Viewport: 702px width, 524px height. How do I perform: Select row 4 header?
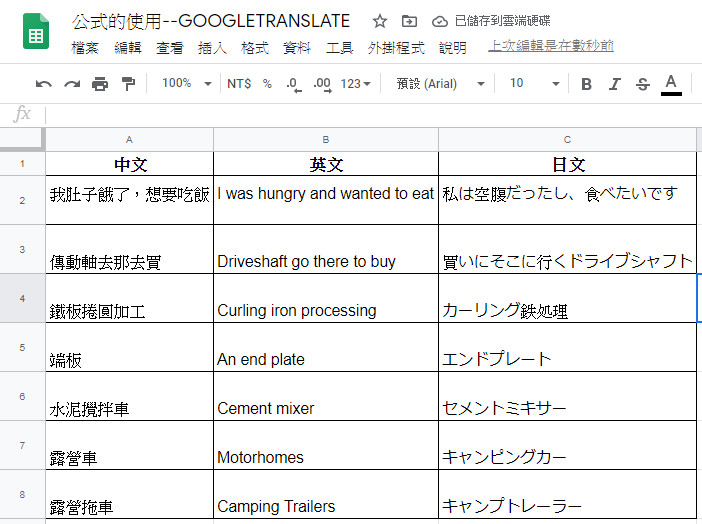(x=22, y=298)
